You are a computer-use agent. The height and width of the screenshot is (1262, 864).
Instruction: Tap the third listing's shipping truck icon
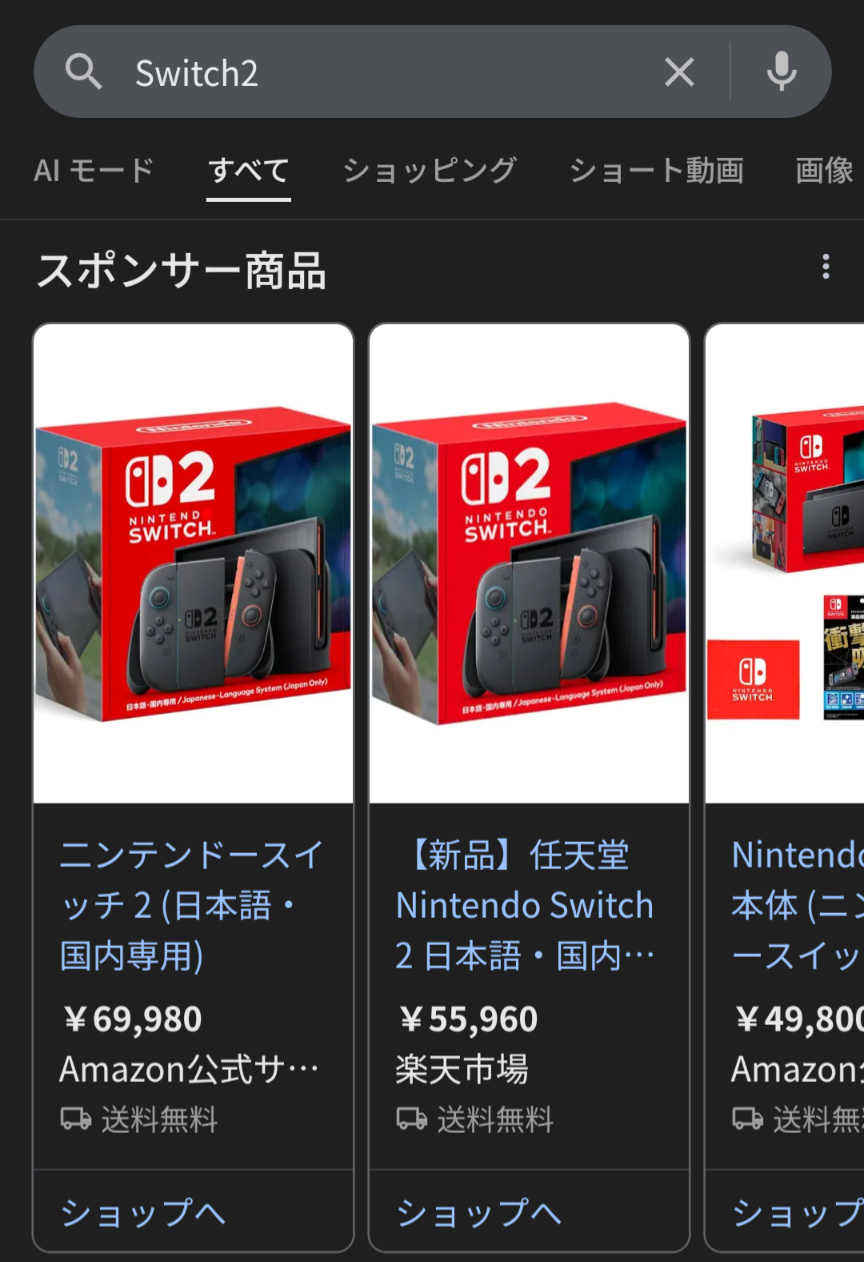(747, 1119)
